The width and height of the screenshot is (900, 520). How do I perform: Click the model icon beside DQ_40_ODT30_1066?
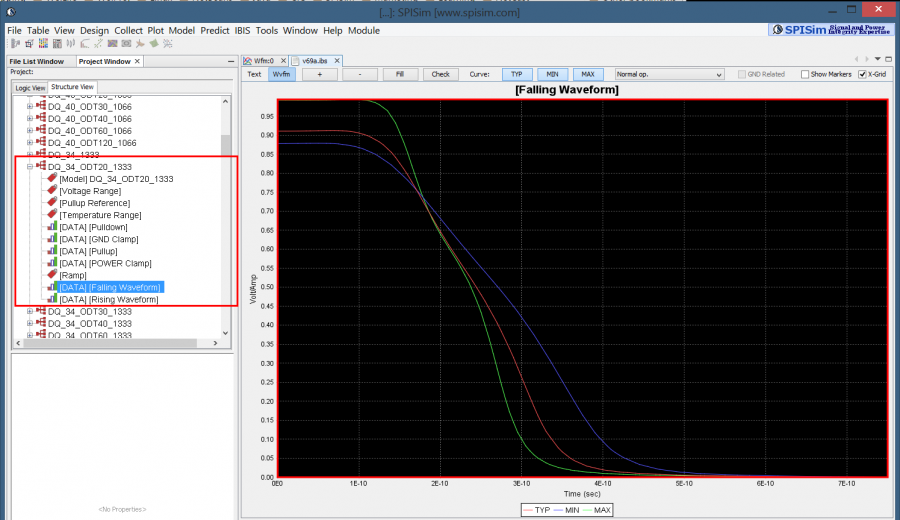coord(41,106)
